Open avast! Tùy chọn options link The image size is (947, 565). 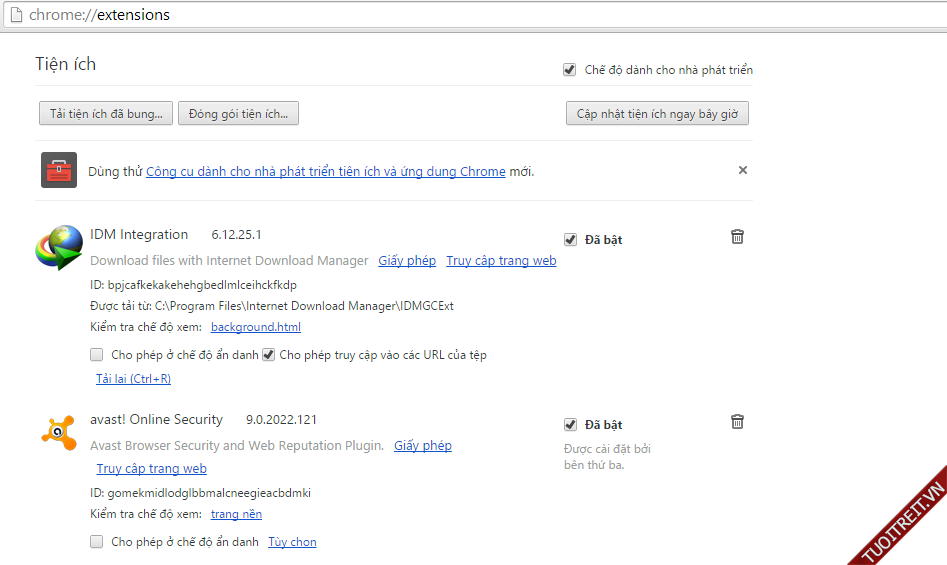point(292,542)
